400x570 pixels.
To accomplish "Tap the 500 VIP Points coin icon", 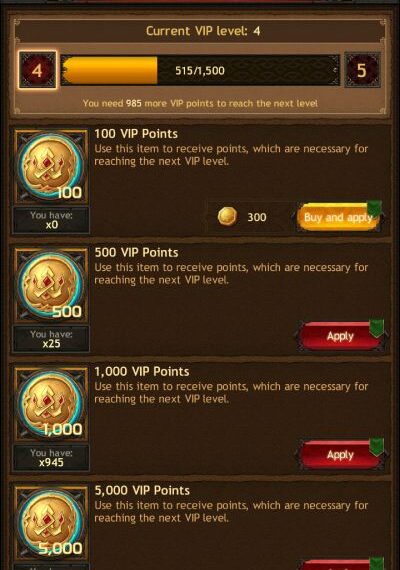I will 51,285.
